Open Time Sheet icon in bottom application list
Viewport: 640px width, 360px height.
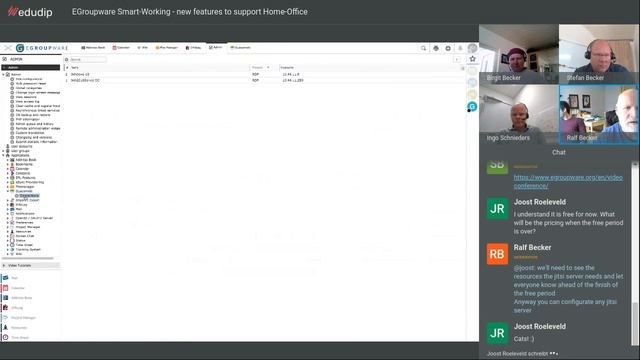point(6,338)
